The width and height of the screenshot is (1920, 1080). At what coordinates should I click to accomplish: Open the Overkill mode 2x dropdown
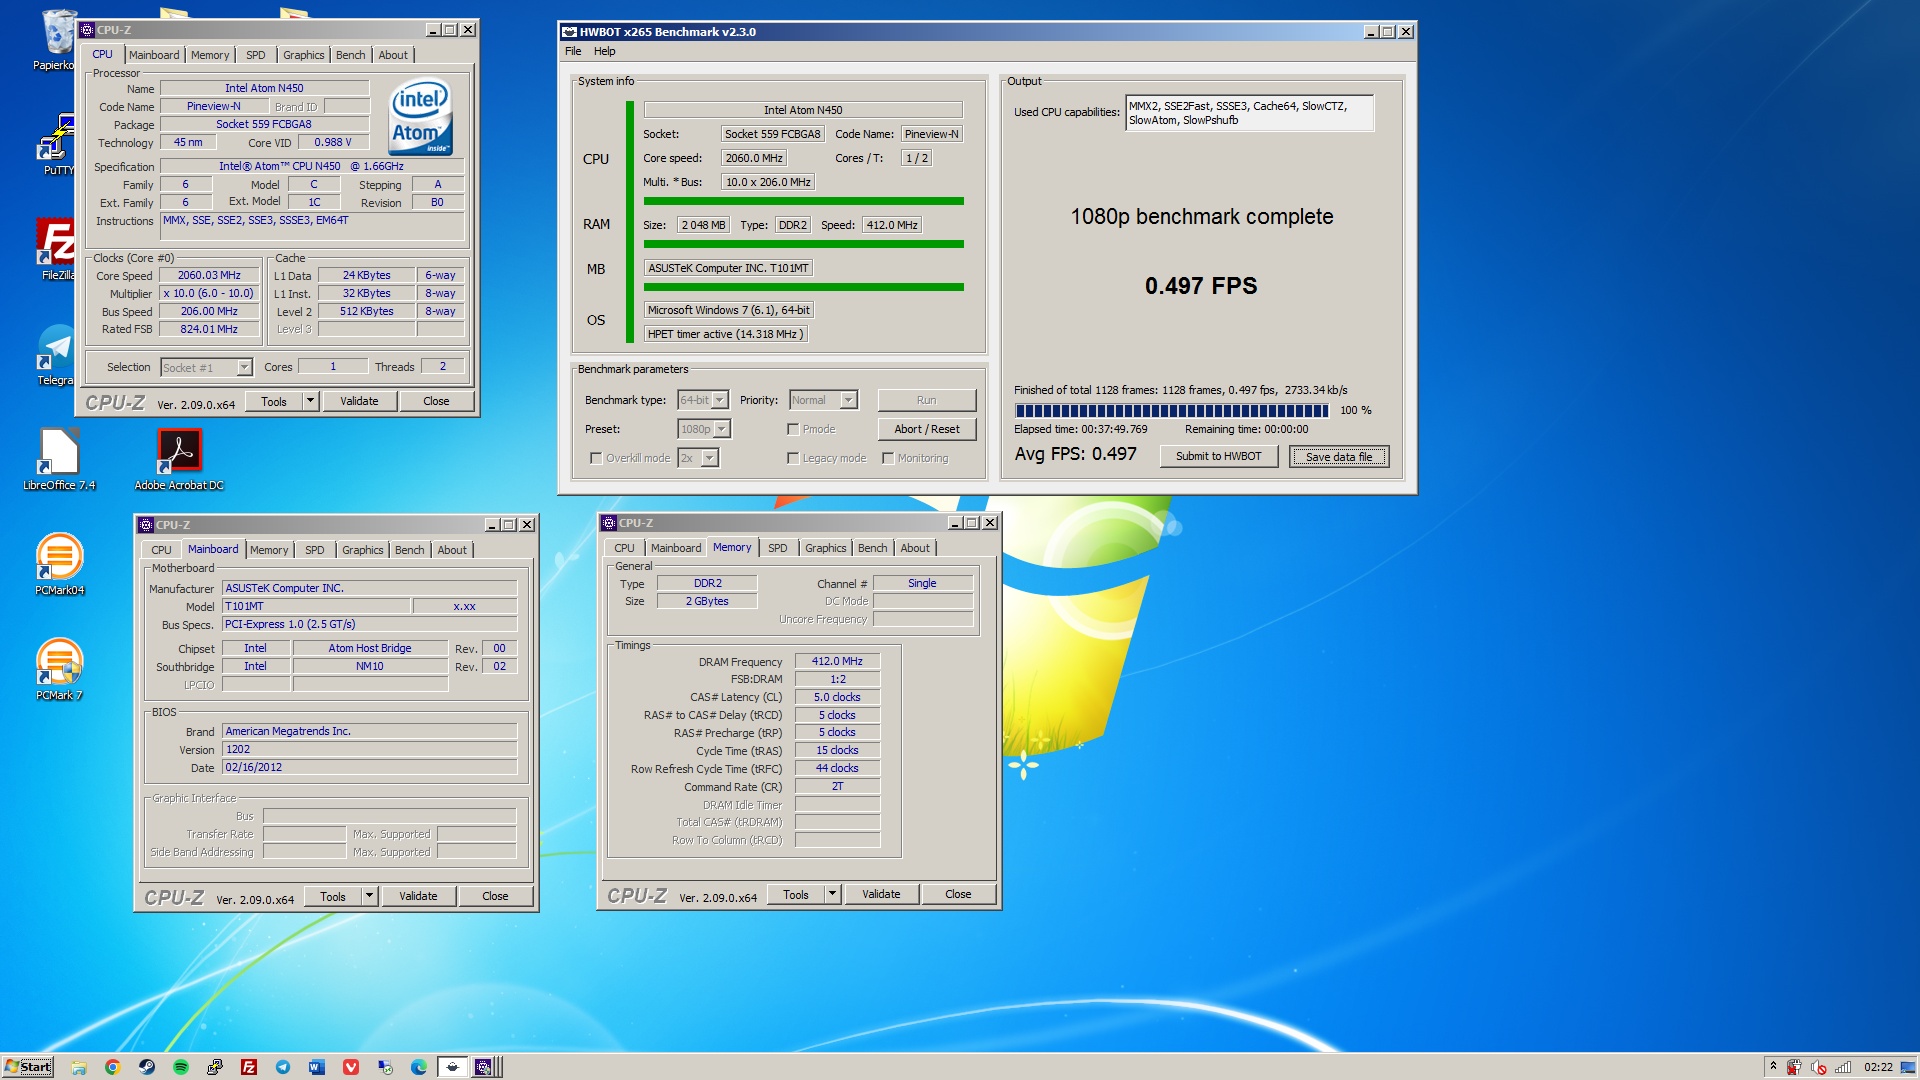pyautogui.click(x=698, y=458)
